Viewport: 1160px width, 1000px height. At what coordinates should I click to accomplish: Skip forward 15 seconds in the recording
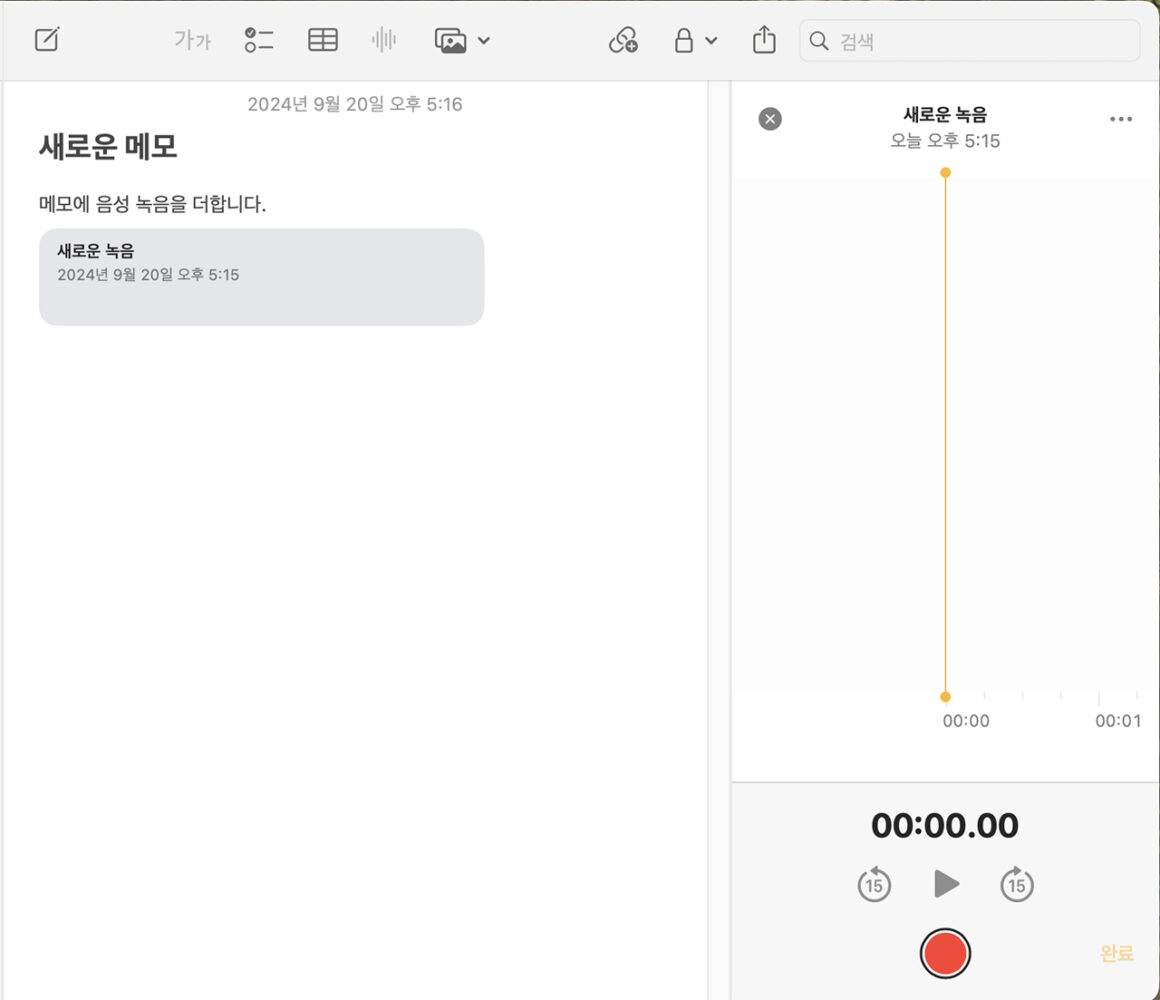[1017, 884]
